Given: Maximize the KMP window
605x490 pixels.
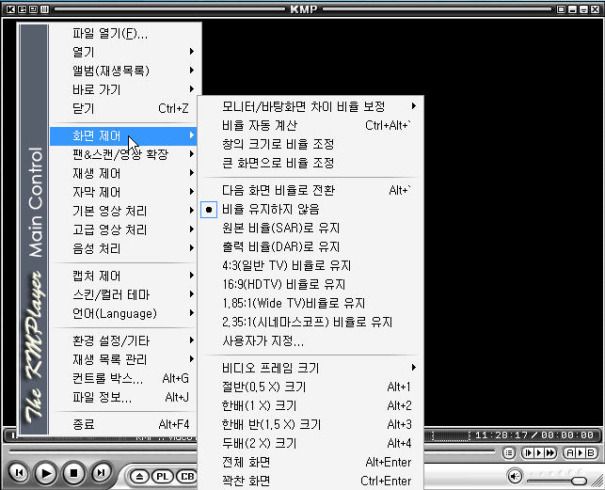Looking at the screenshot, I should click(x=583, y=9).
